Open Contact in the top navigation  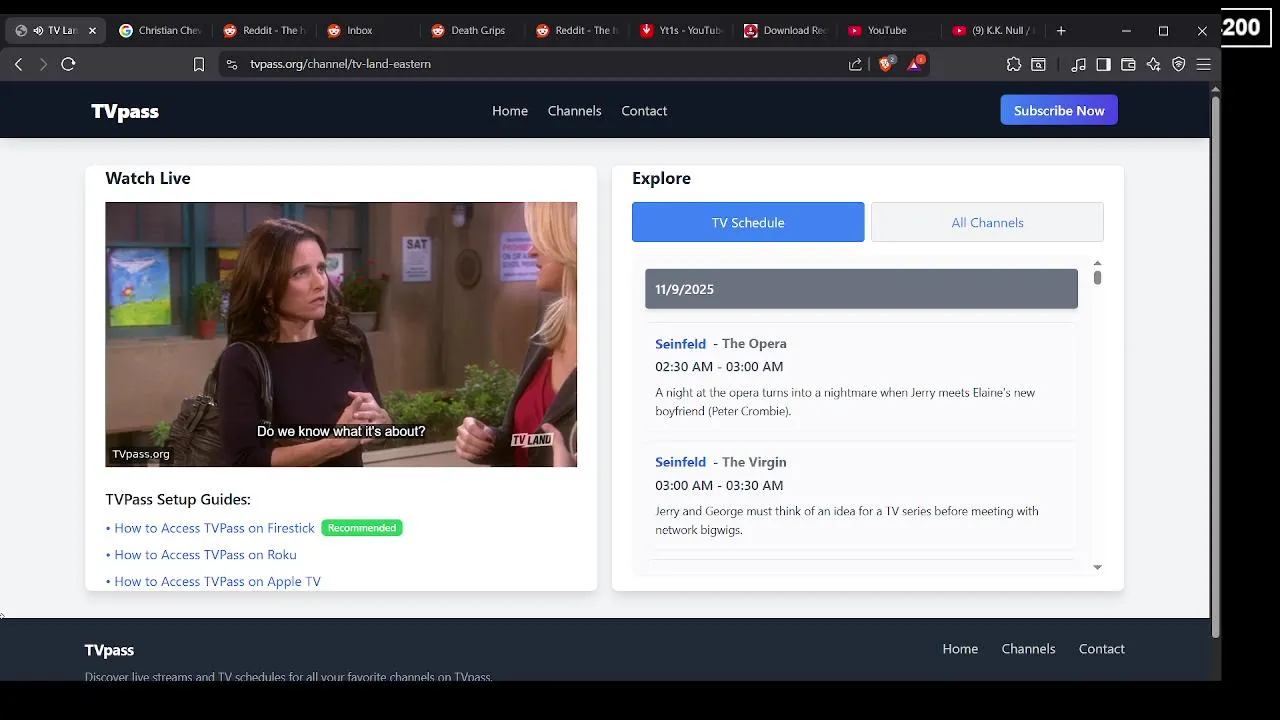tap(644, 111)
